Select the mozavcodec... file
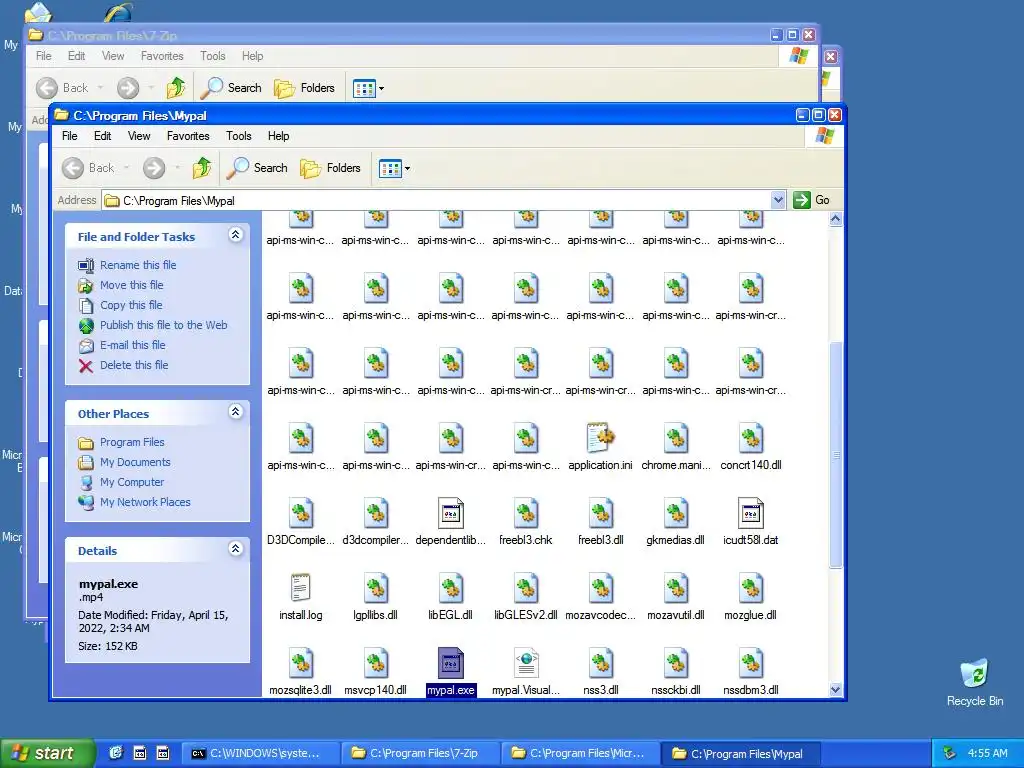1024x768 pixels. click(600, 598)
